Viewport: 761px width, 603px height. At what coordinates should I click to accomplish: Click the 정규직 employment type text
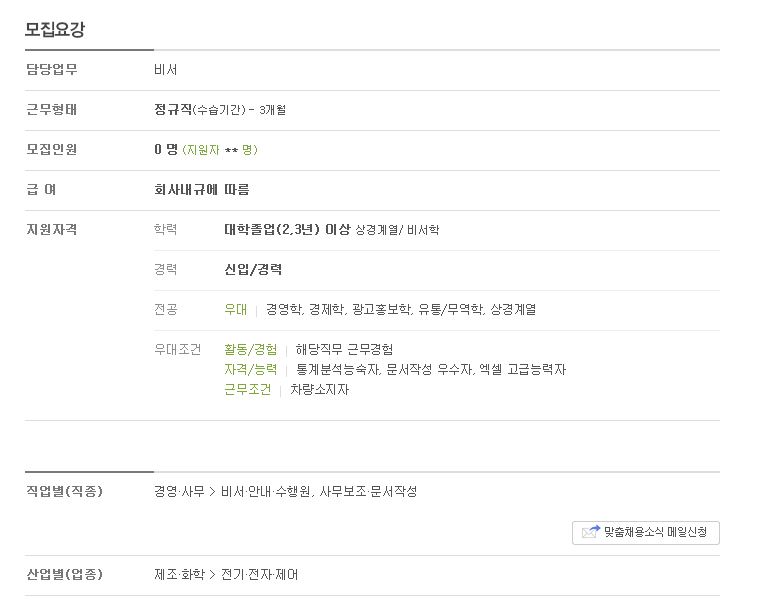pos(173,109)
